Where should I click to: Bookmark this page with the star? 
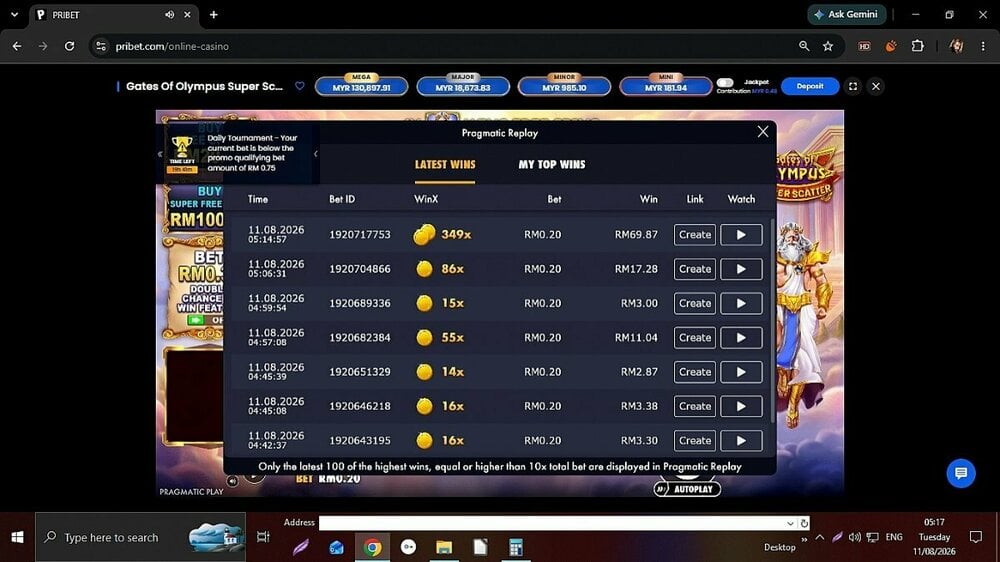[828, 46]
